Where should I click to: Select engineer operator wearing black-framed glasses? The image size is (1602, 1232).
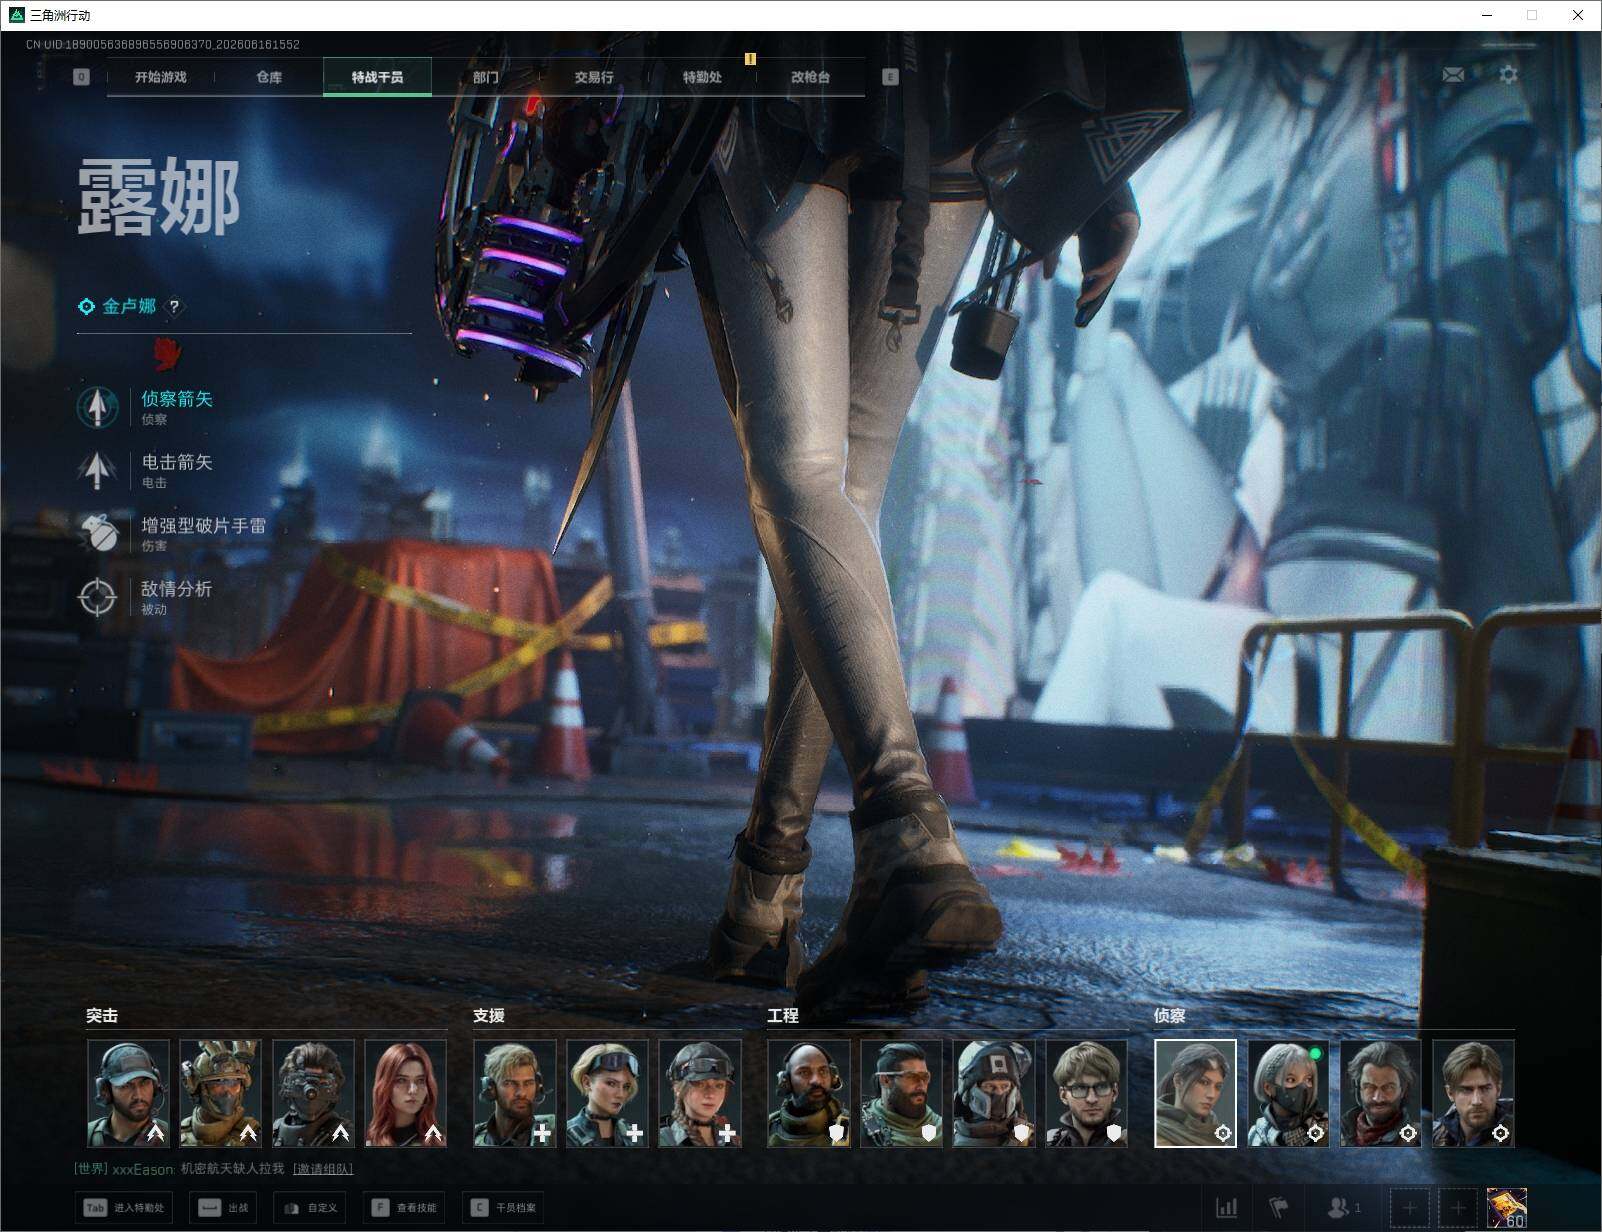click(1086, 1093)
